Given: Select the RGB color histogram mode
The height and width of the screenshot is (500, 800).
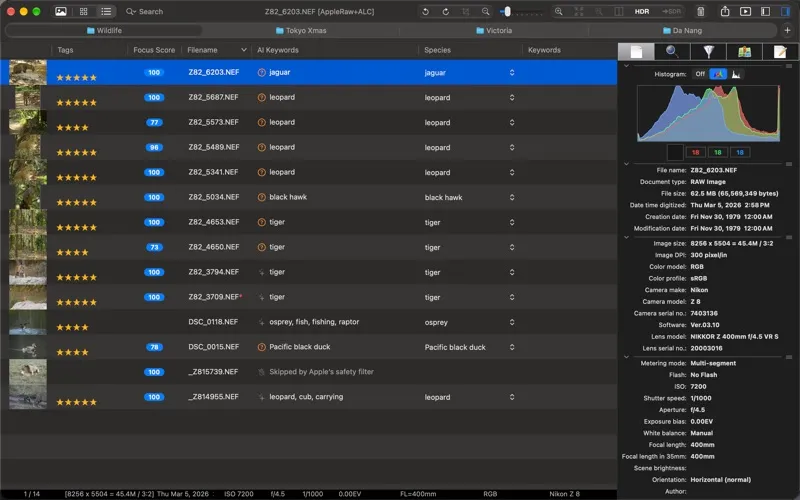Looking at the screenshot, I should (x=718, y=74).
